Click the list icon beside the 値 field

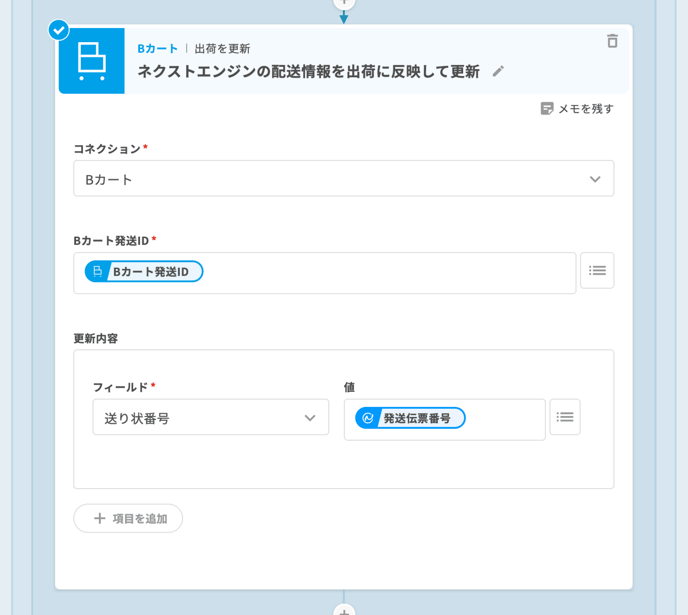click(565, 417)
